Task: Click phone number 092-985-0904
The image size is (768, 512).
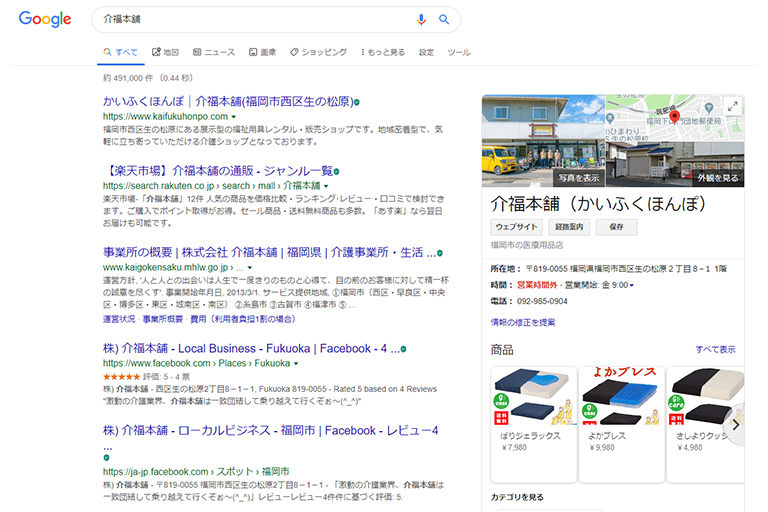Action: pyautogui.click(x=542, y=301)
